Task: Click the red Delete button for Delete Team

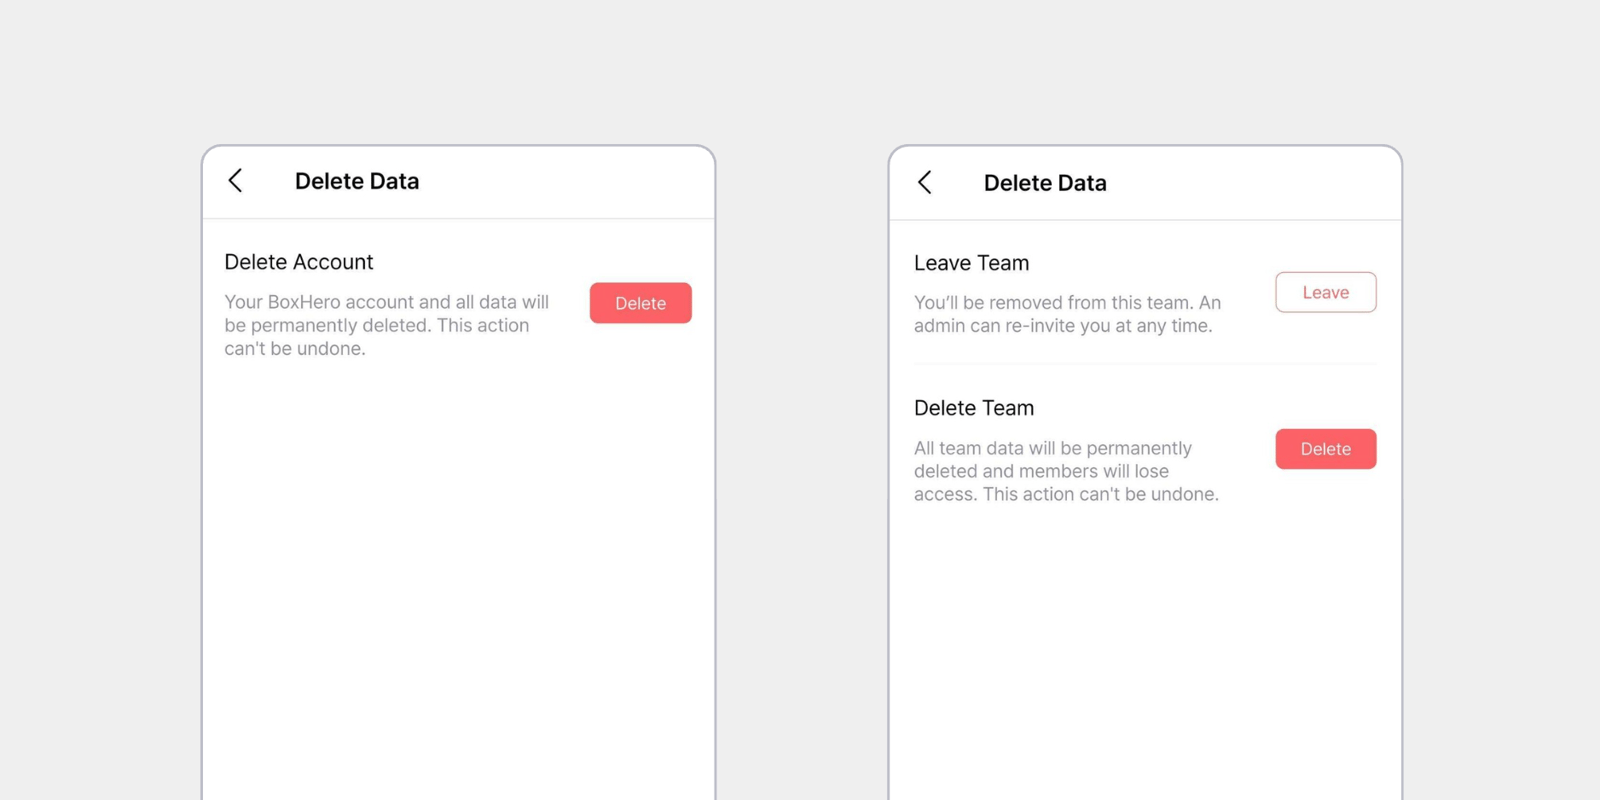Action: click(x=1326, y=449)
